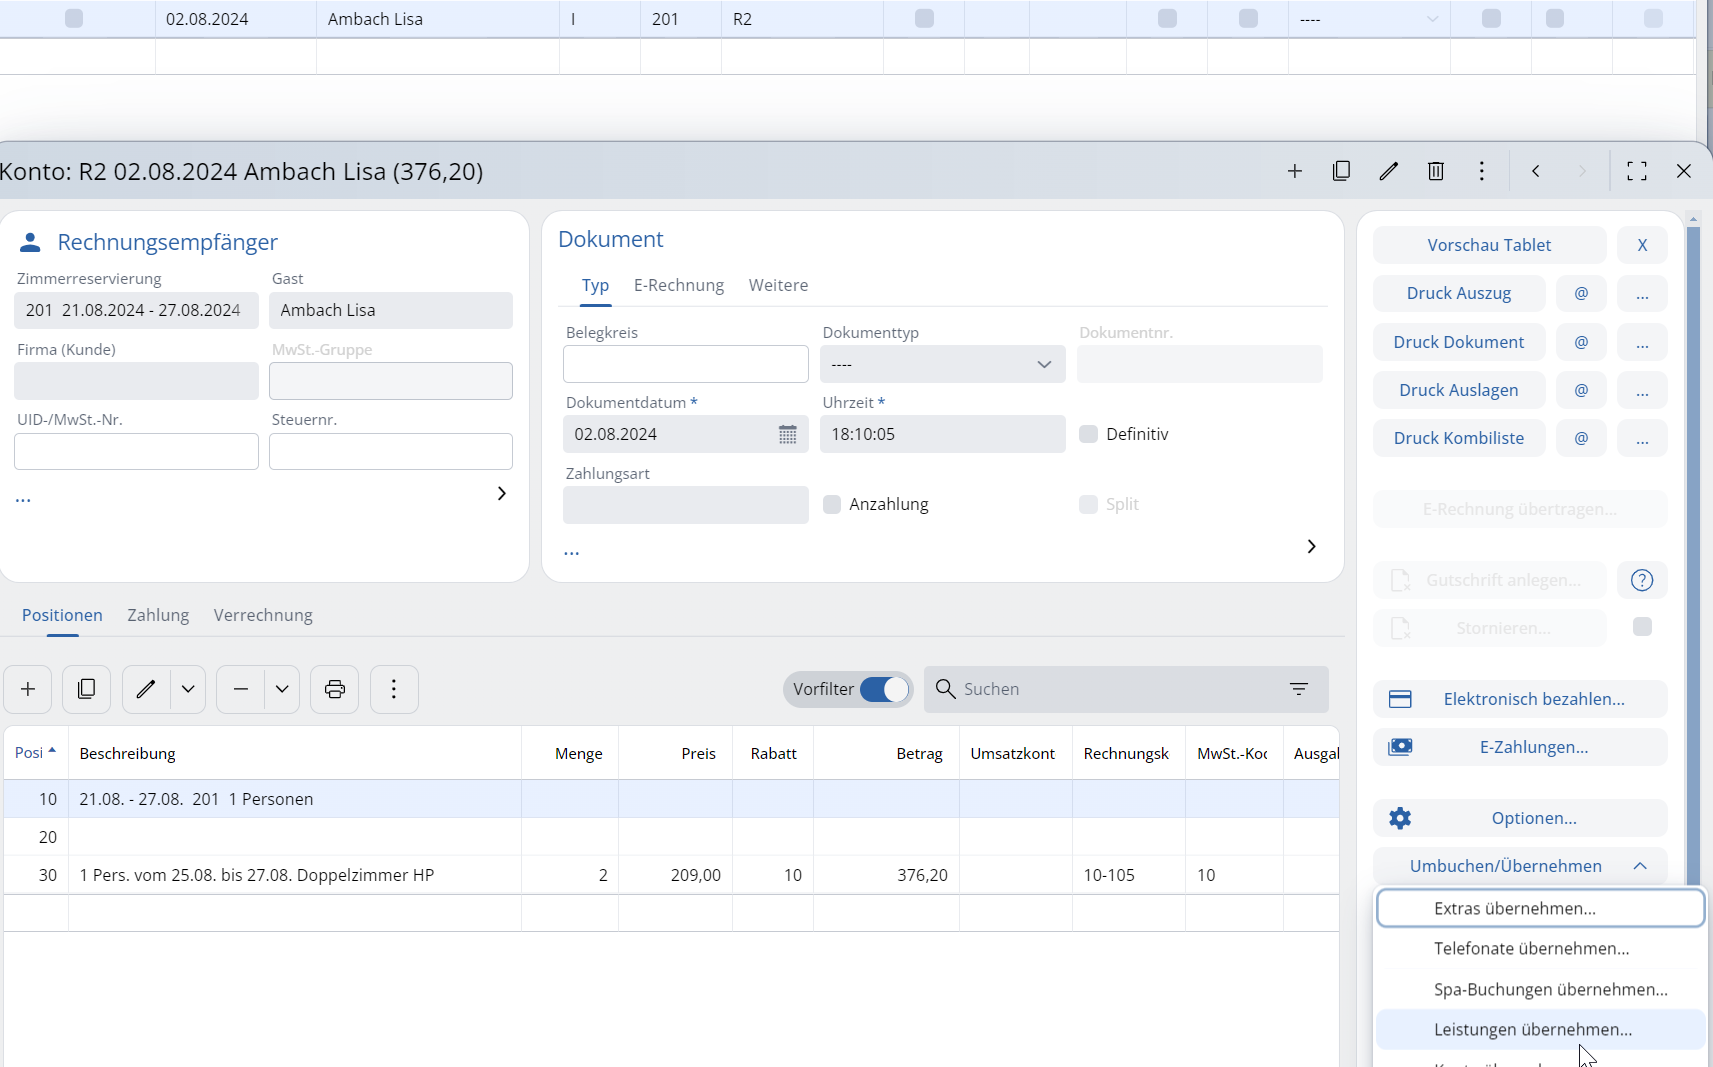Select Leistungen übernehmen menu entry
The image size is (1713, 1067).
pos(1532,1029)
